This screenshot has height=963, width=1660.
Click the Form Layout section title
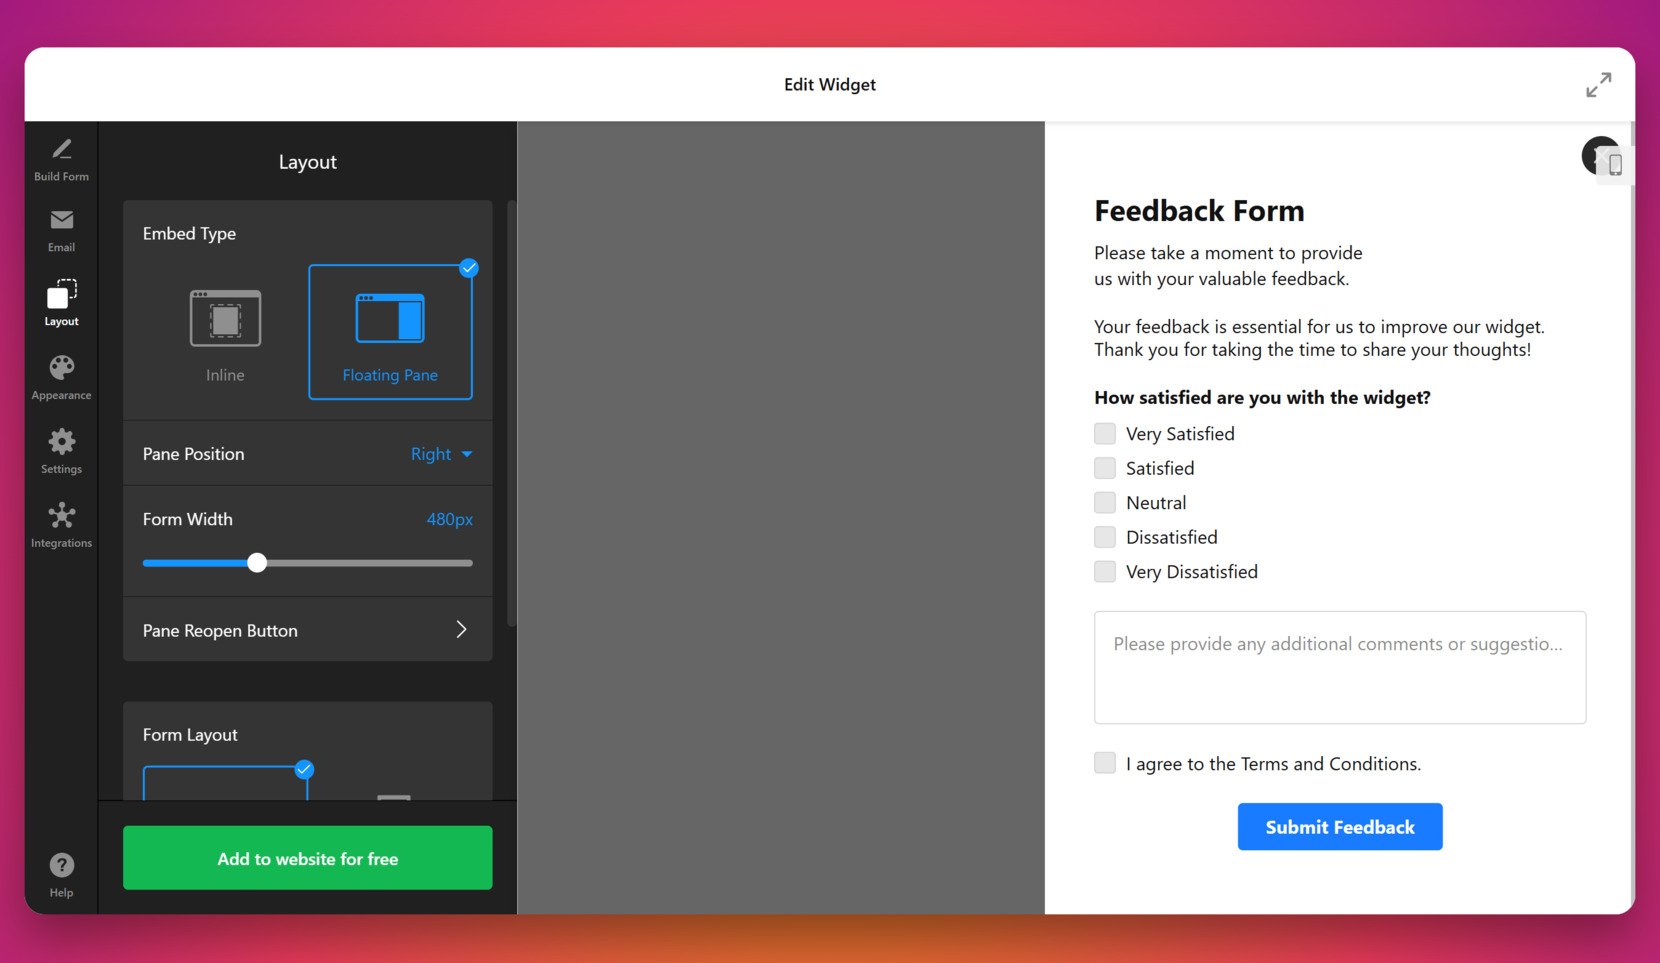[x=190, y=735]
